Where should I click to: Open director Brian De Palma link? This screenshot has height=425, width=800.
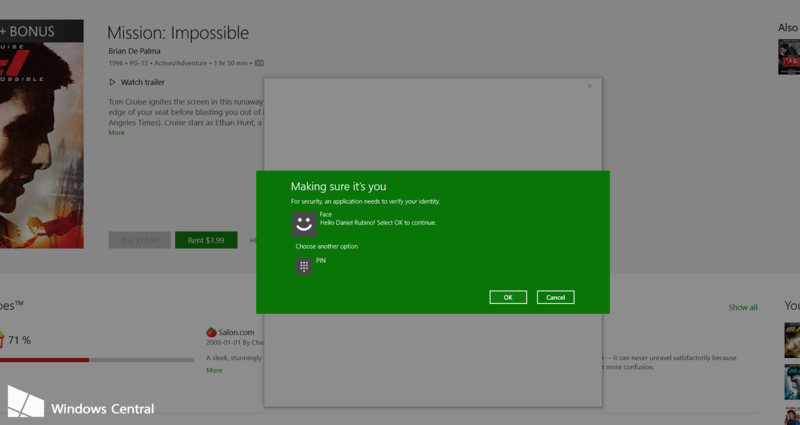click(x=134, y=51)
